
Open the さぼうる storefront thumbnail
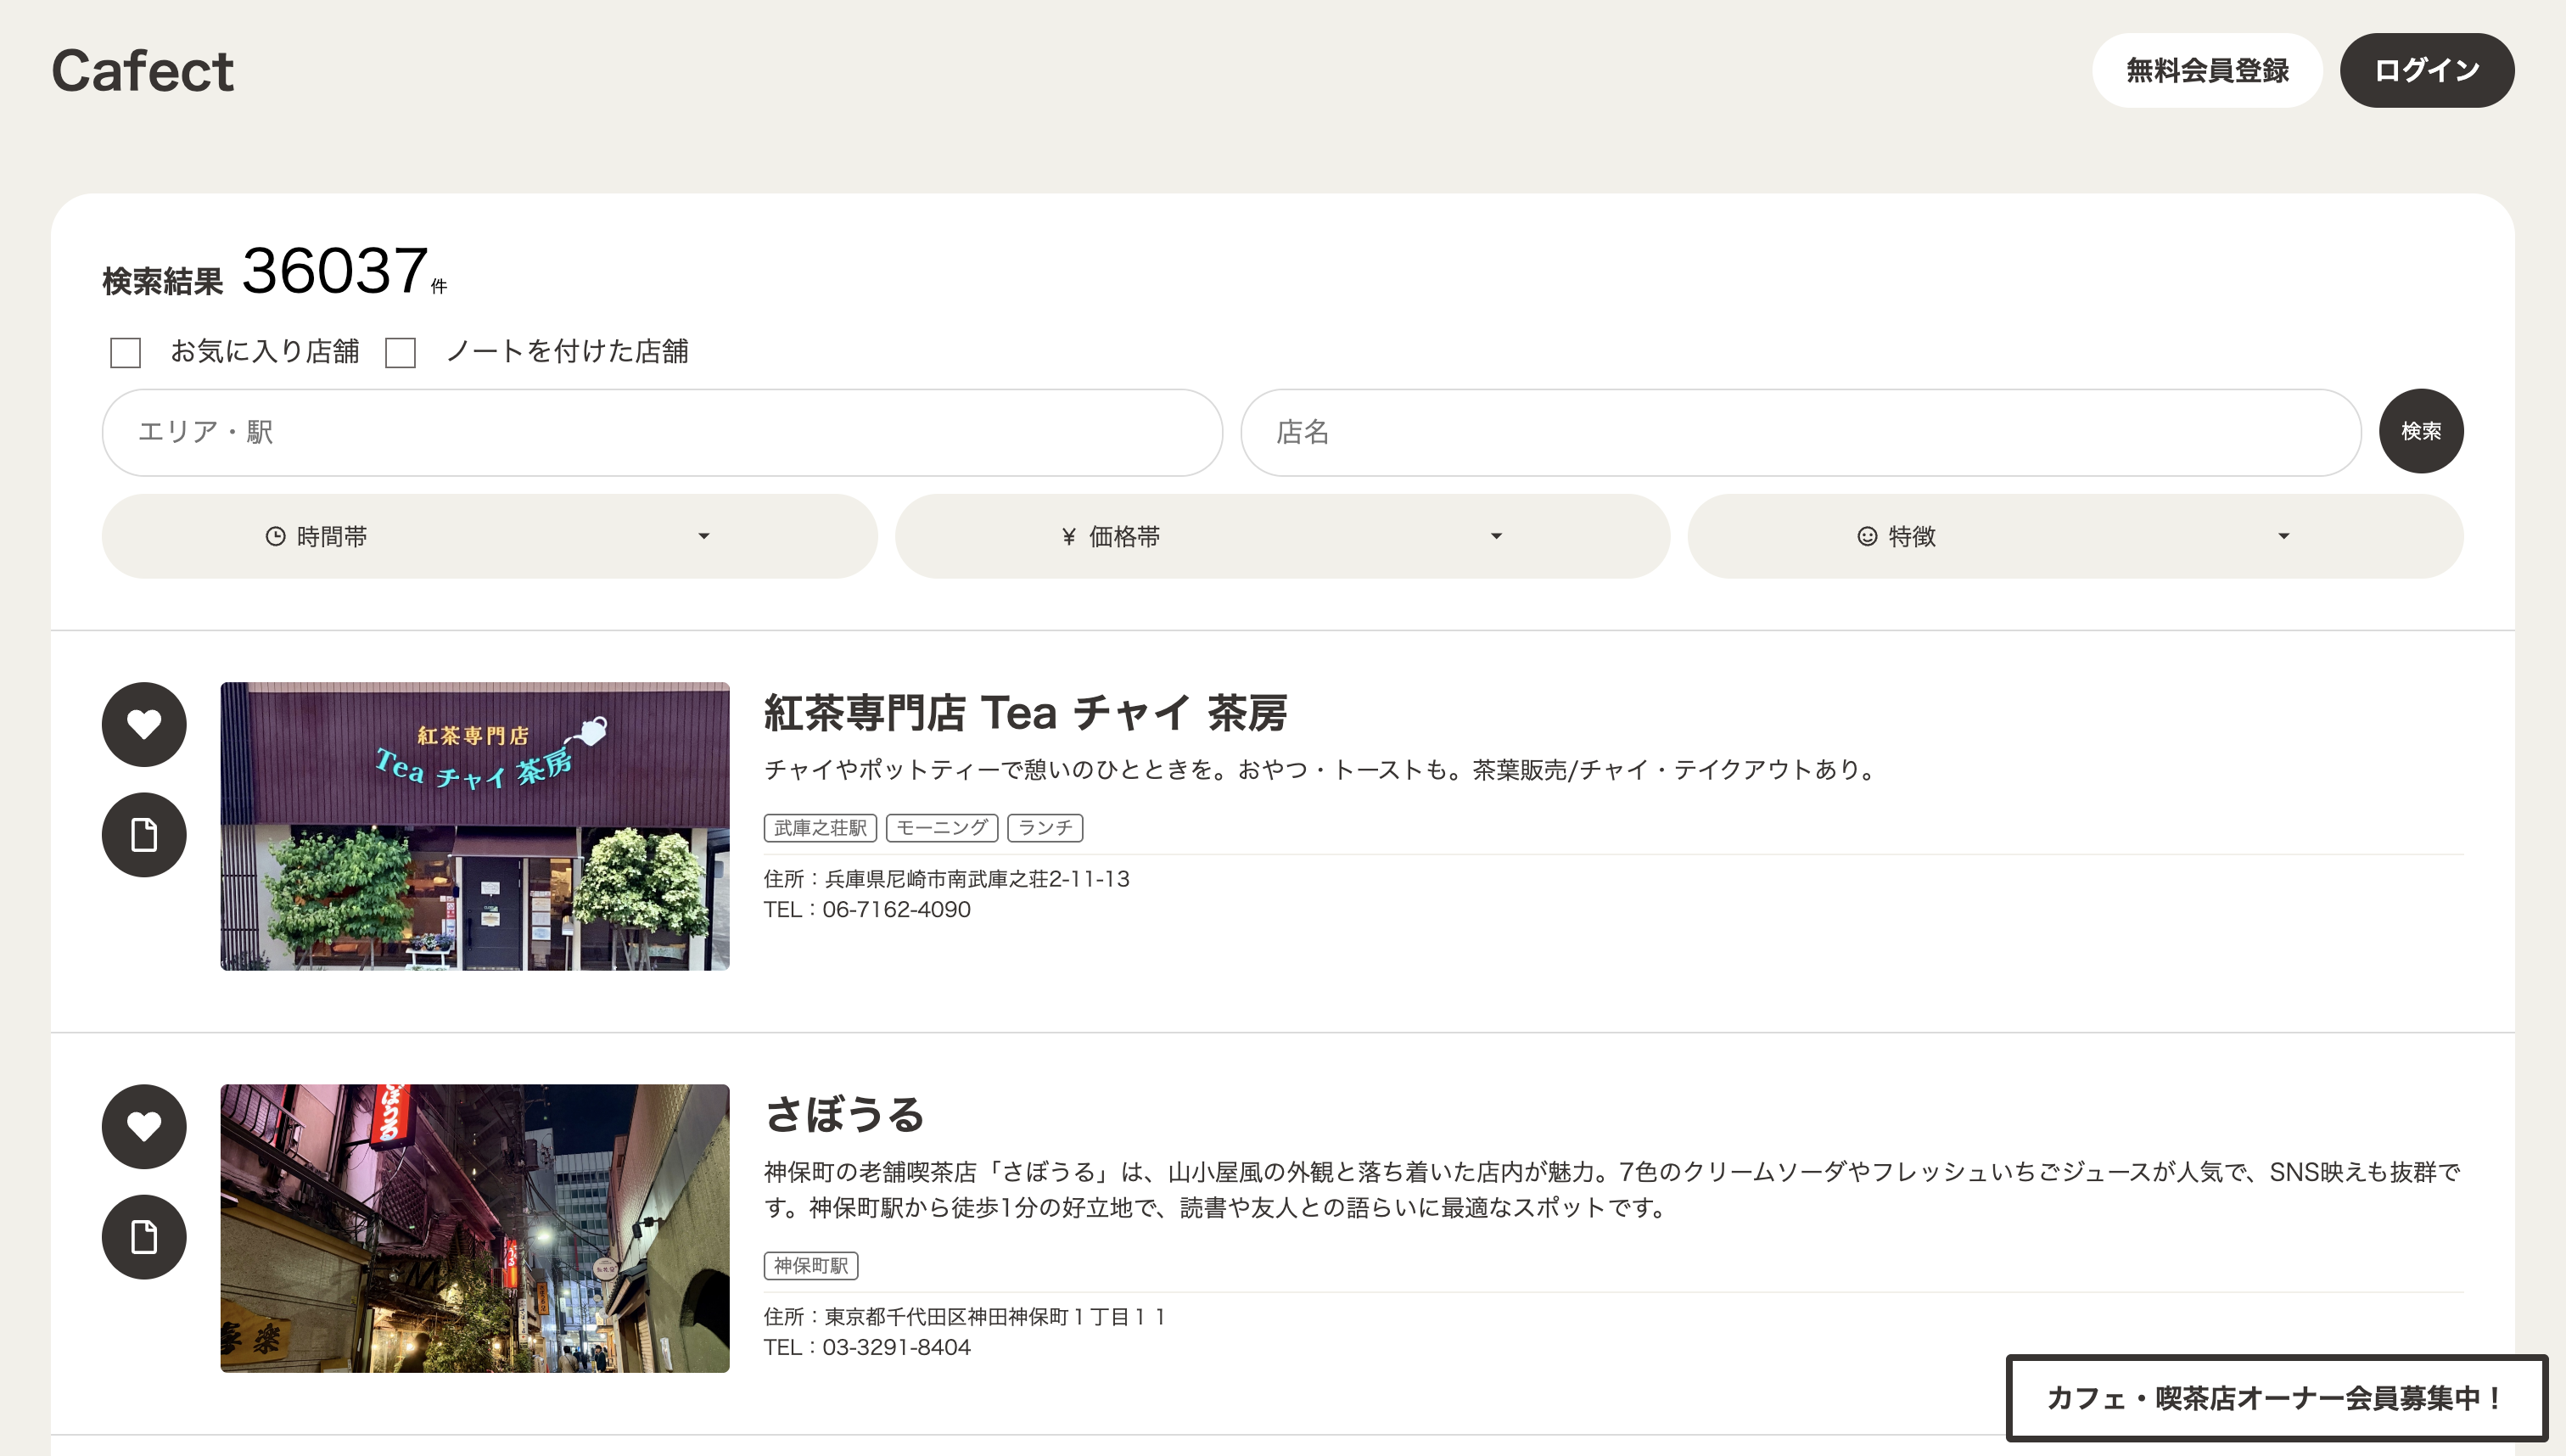(474, 1228)
